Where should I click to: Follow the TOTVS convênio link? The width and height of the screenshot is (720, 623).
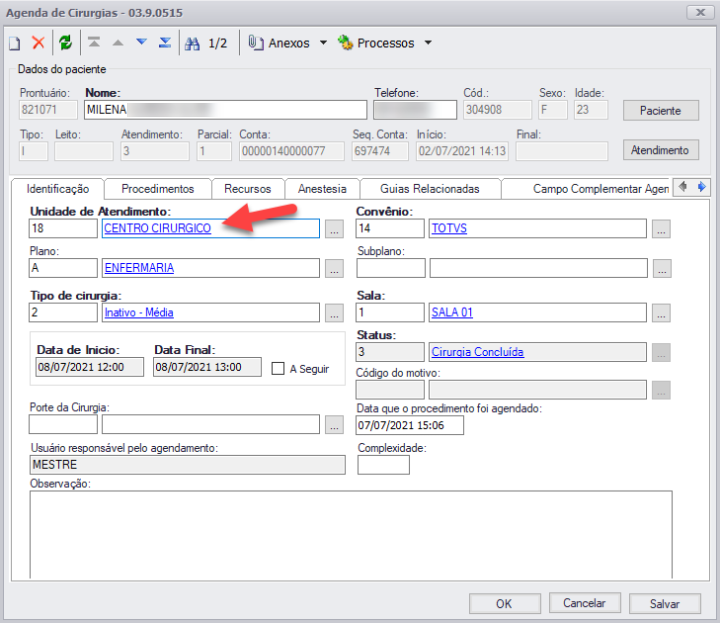[x=449, y=228]
